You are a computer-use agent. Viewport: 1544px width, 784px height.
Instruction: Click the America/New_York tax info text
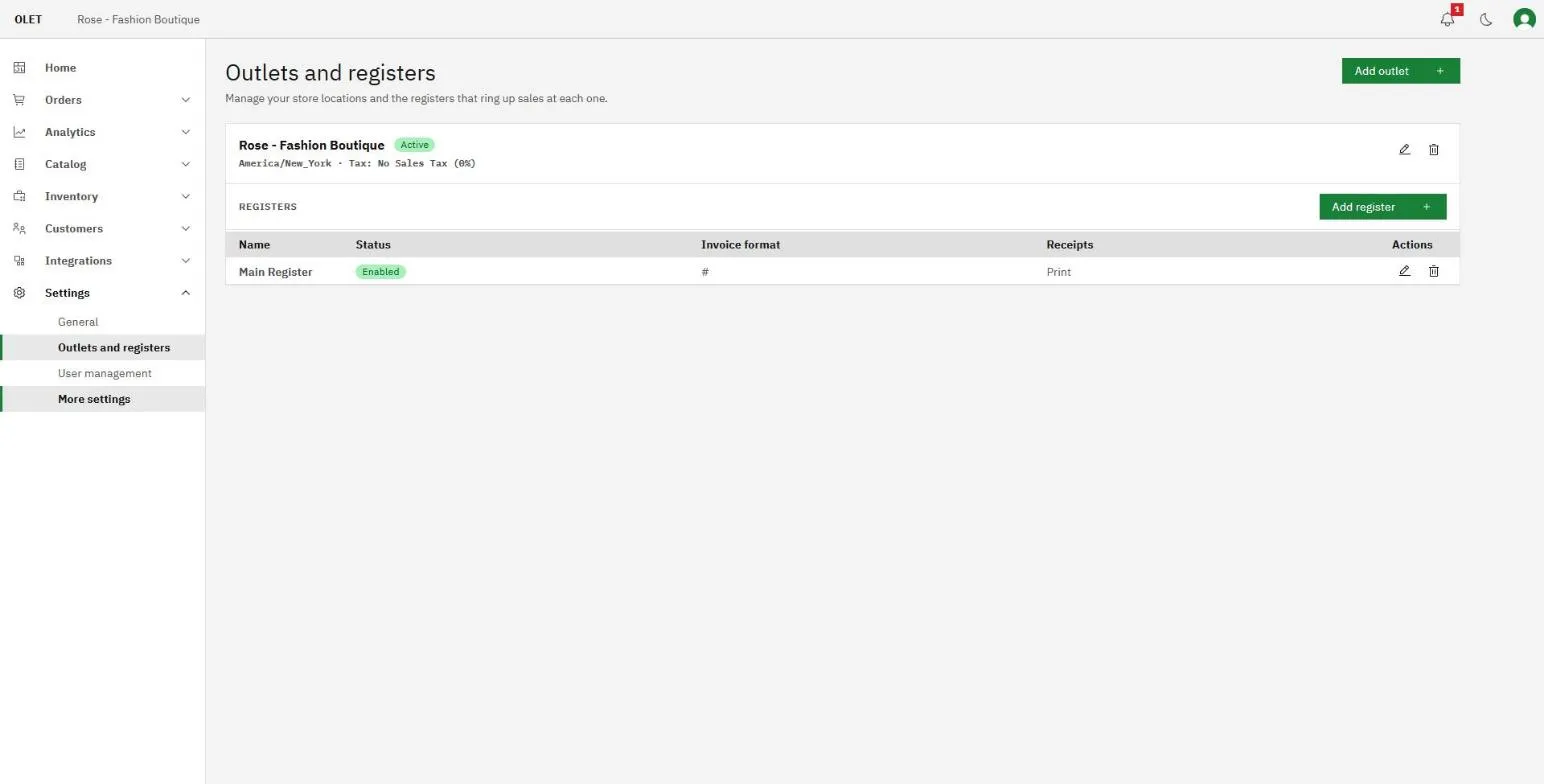[357, 163]
